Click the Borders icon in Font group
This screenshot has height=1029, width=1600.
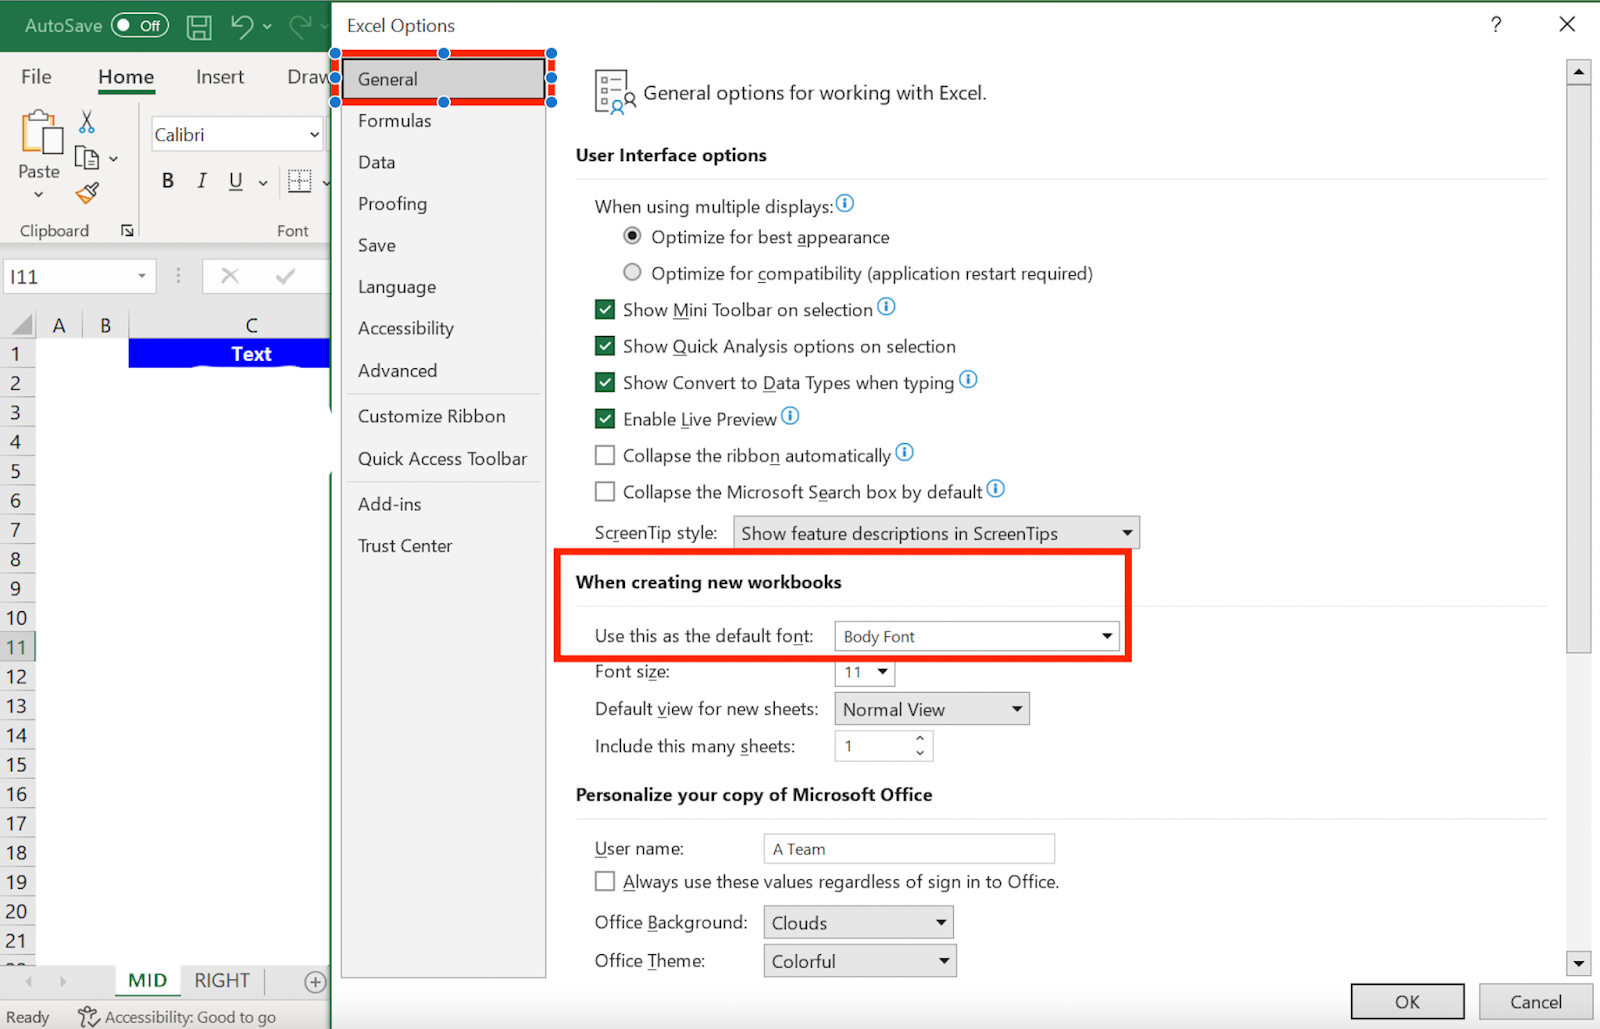tap(299, 181)
